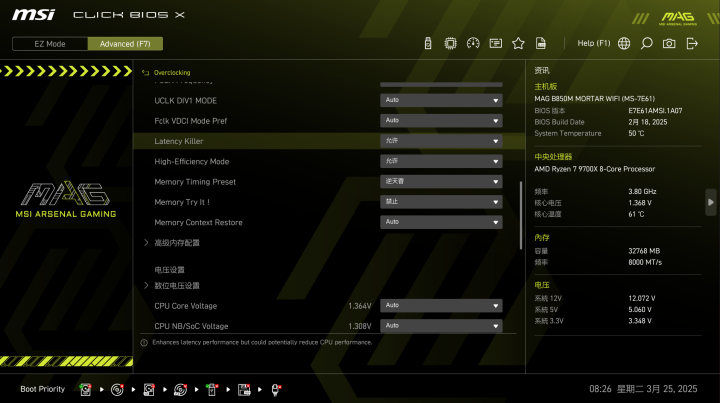Open search with the magnifier icon

pyautogui.click(x=647, y=44)
